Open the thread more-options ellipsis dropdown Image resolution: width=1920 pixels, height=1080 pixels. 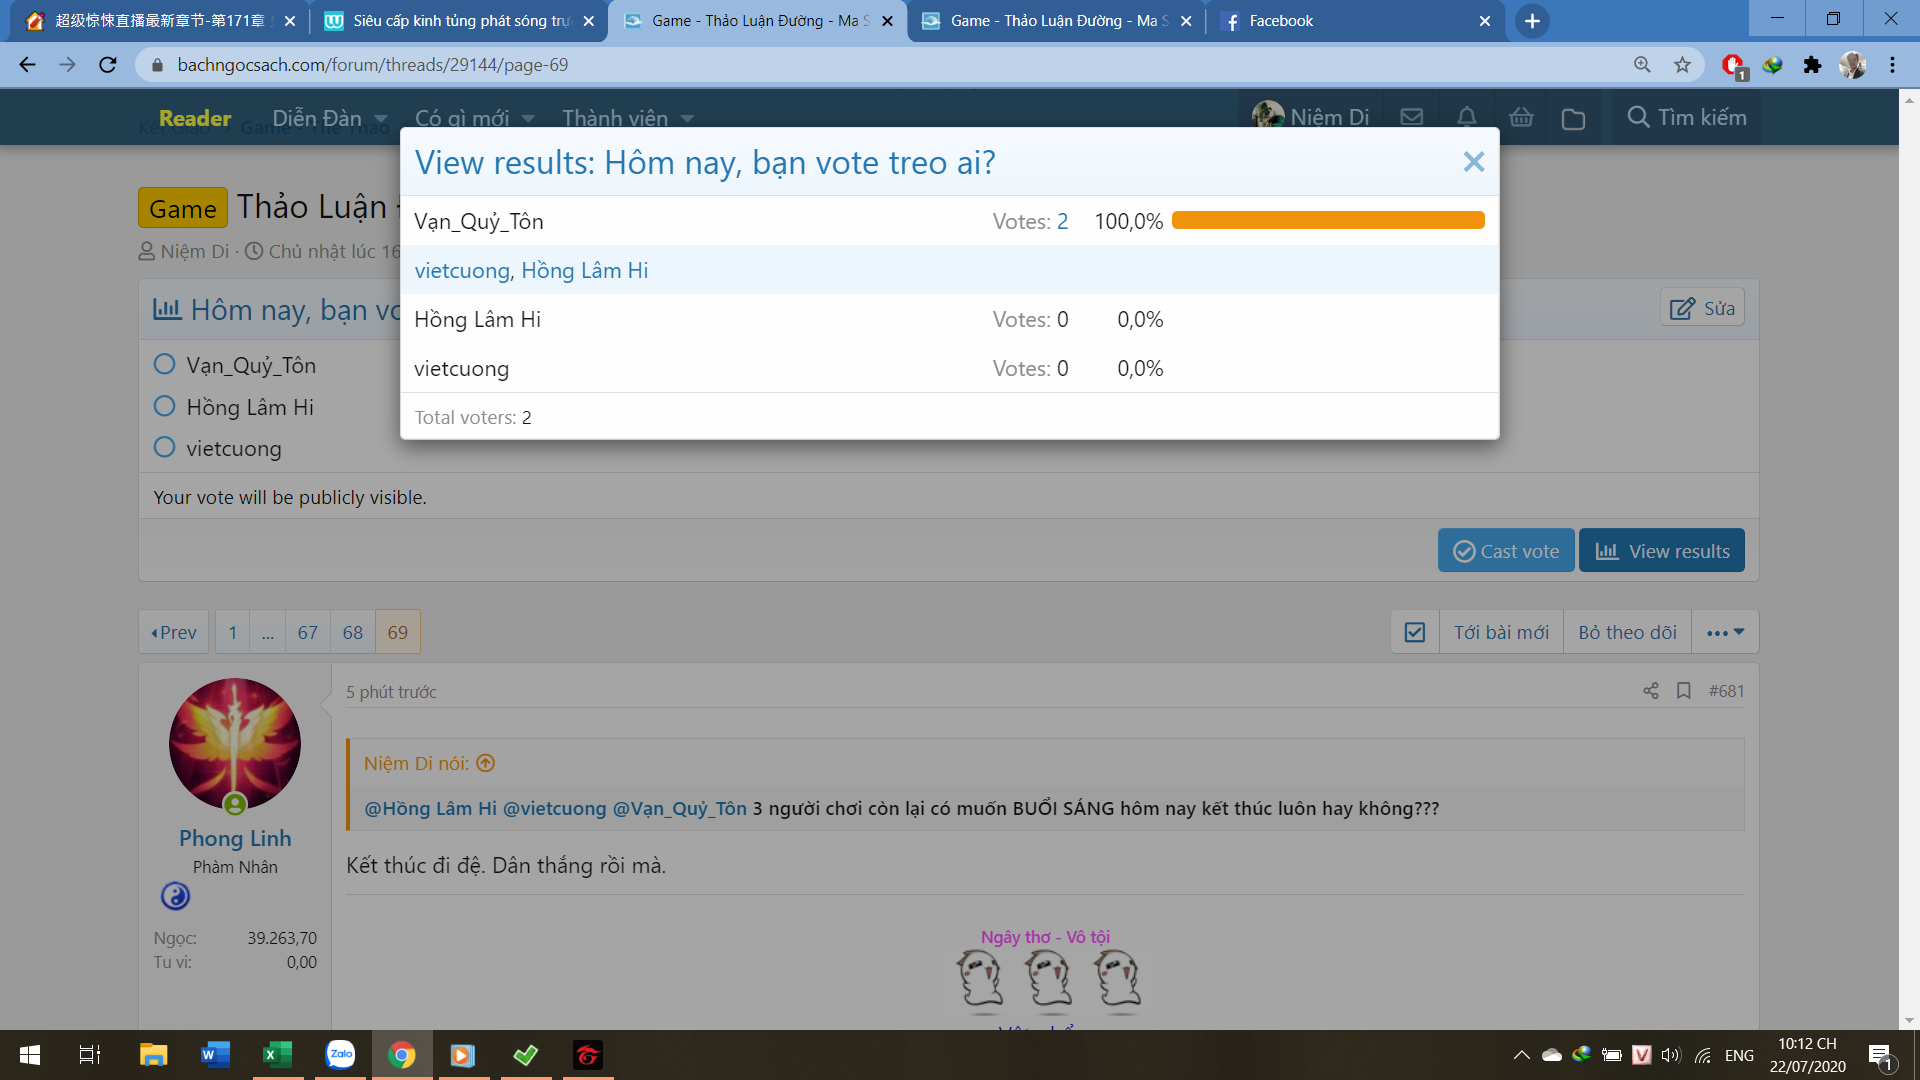point(1725,632)
